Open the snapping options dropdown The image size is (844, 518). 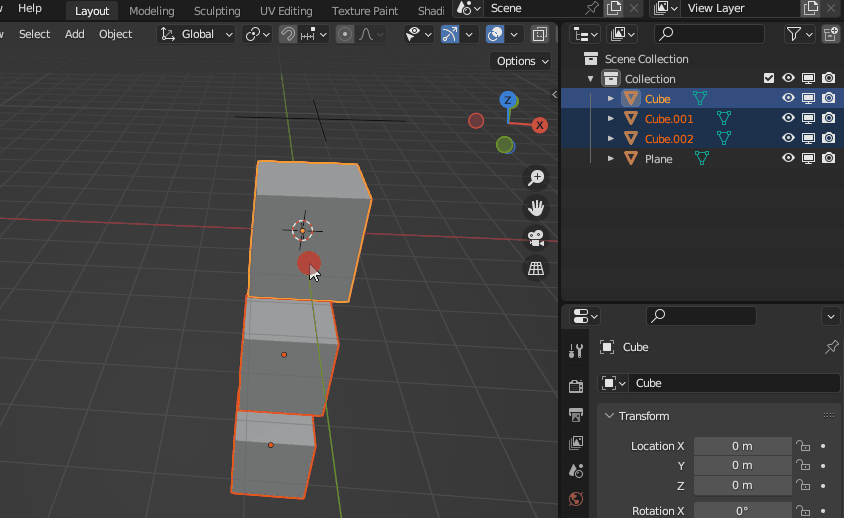point(314,34)
